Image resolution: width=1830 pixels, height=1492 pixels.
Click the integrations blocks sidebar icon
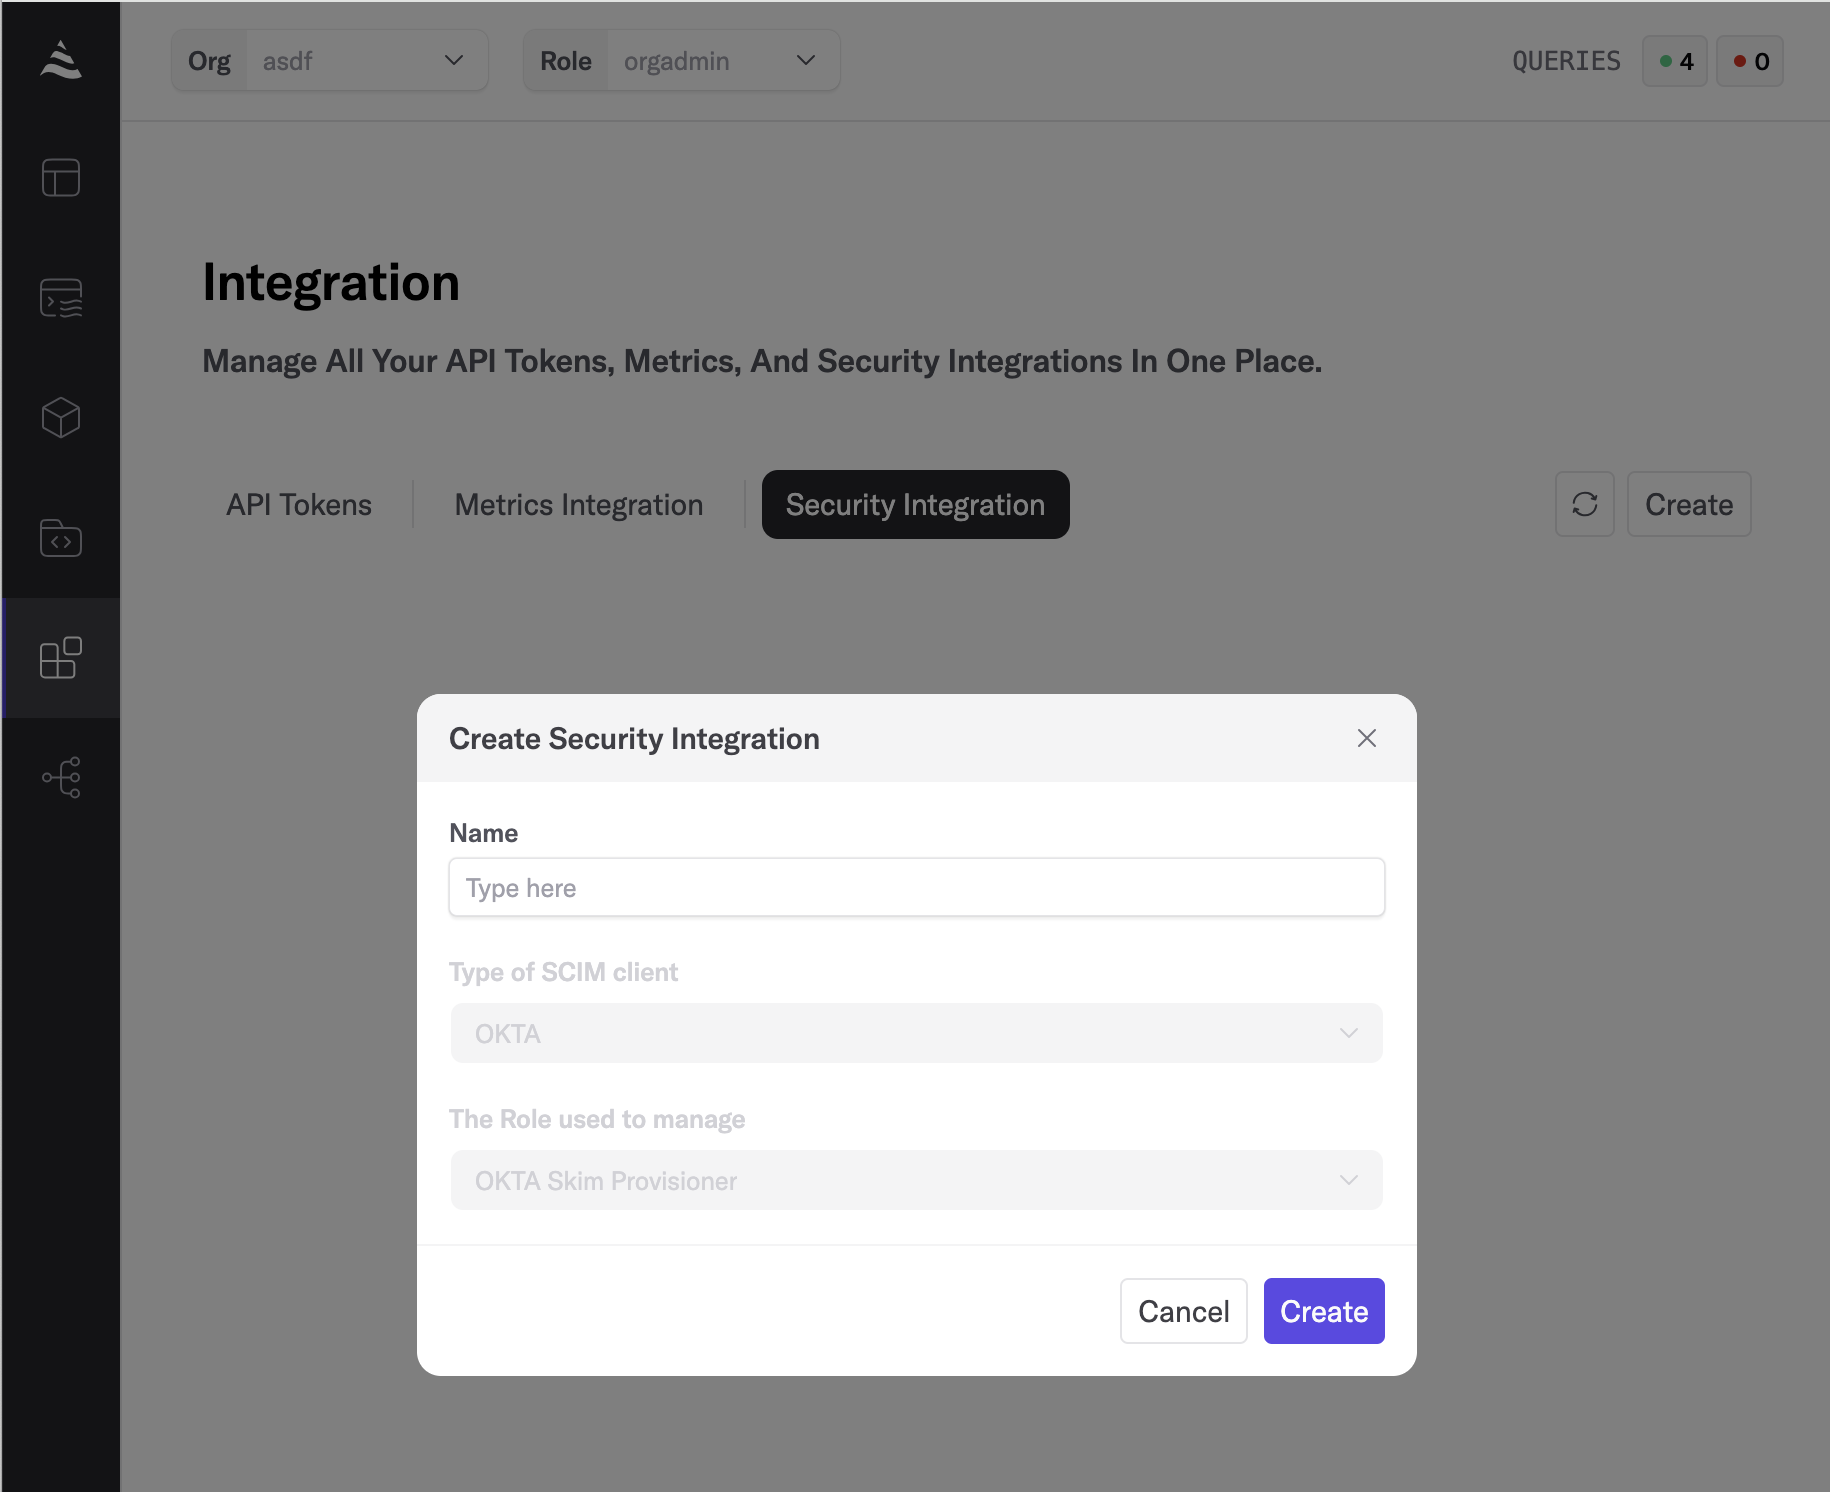click(61, 658)
